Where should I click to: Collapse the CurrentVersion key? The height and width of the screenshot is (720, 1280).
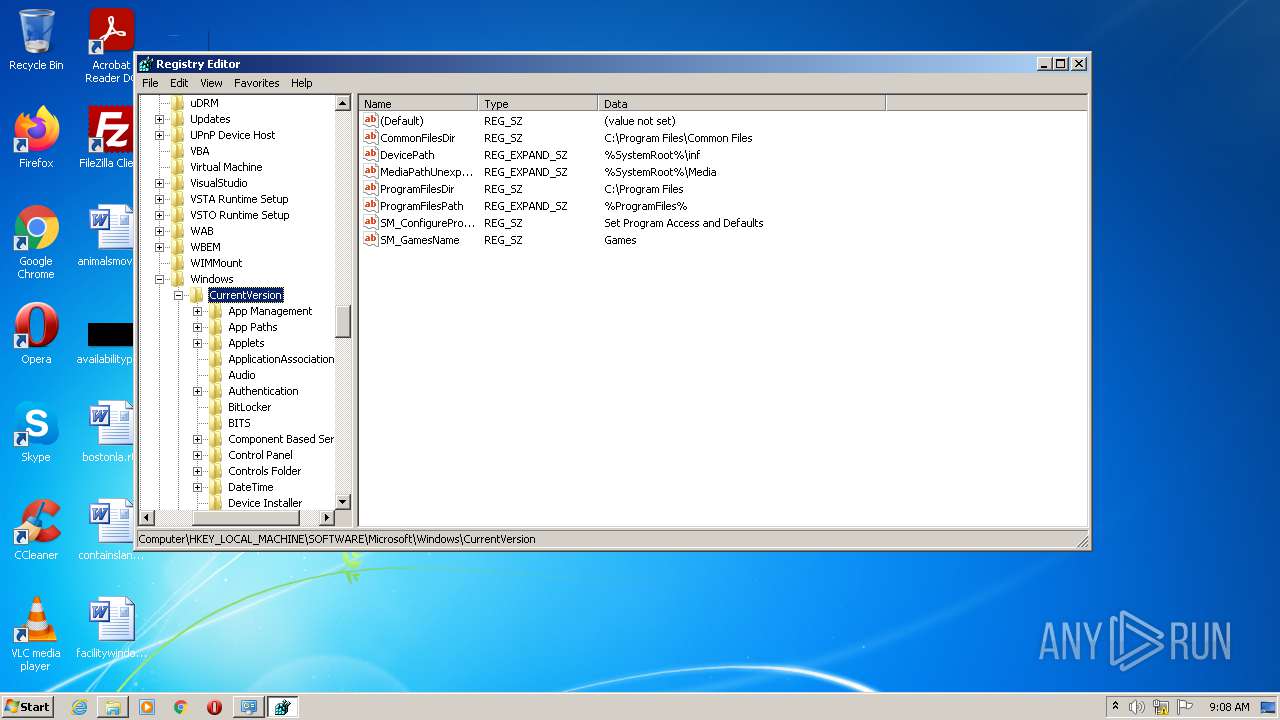click(x=179, y=295)
